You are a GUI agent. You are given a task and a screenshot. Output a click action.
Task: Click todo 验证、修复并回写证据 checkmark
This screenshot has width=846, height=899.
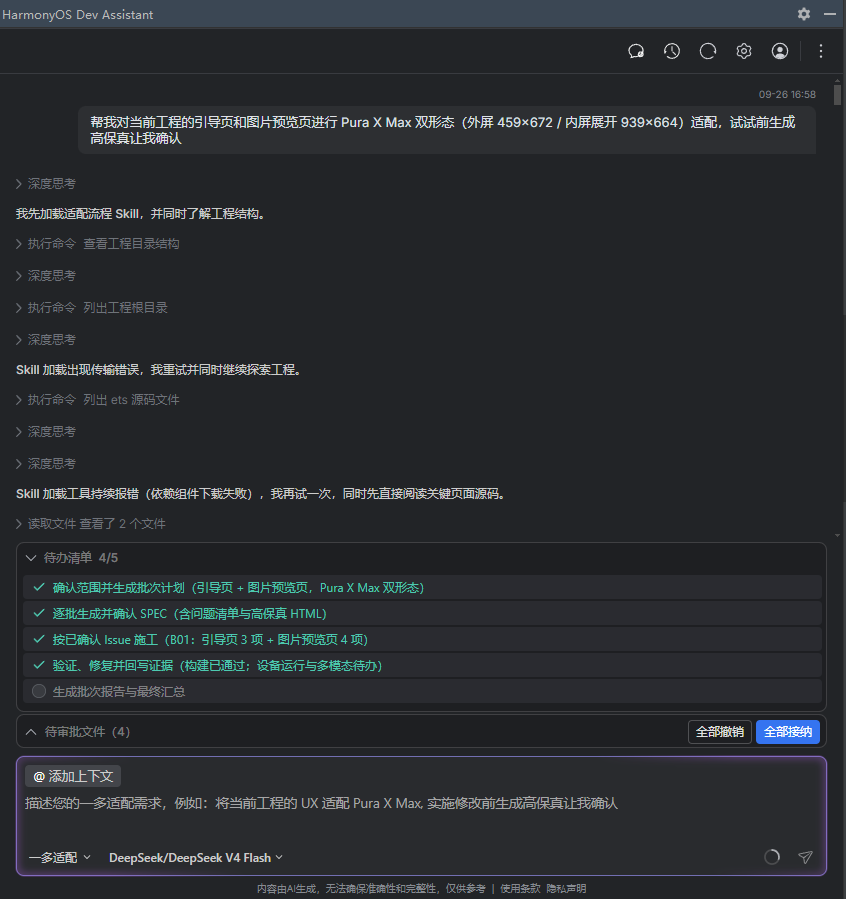[39, 666]
